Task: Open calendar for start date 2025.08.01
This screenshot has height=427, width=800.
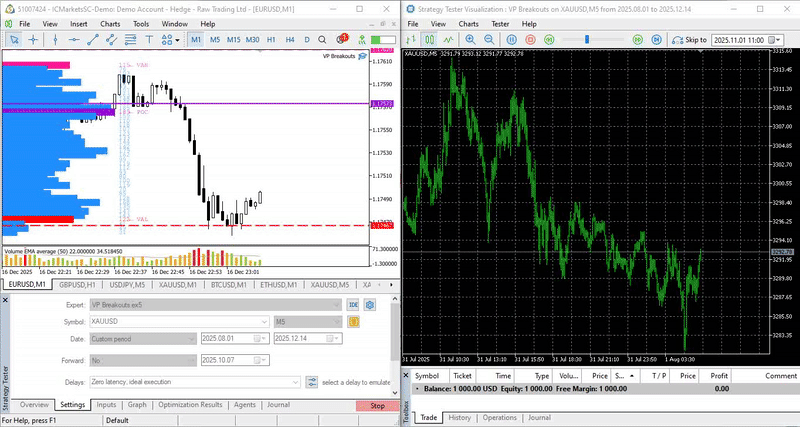Action: tap(259, 339)
